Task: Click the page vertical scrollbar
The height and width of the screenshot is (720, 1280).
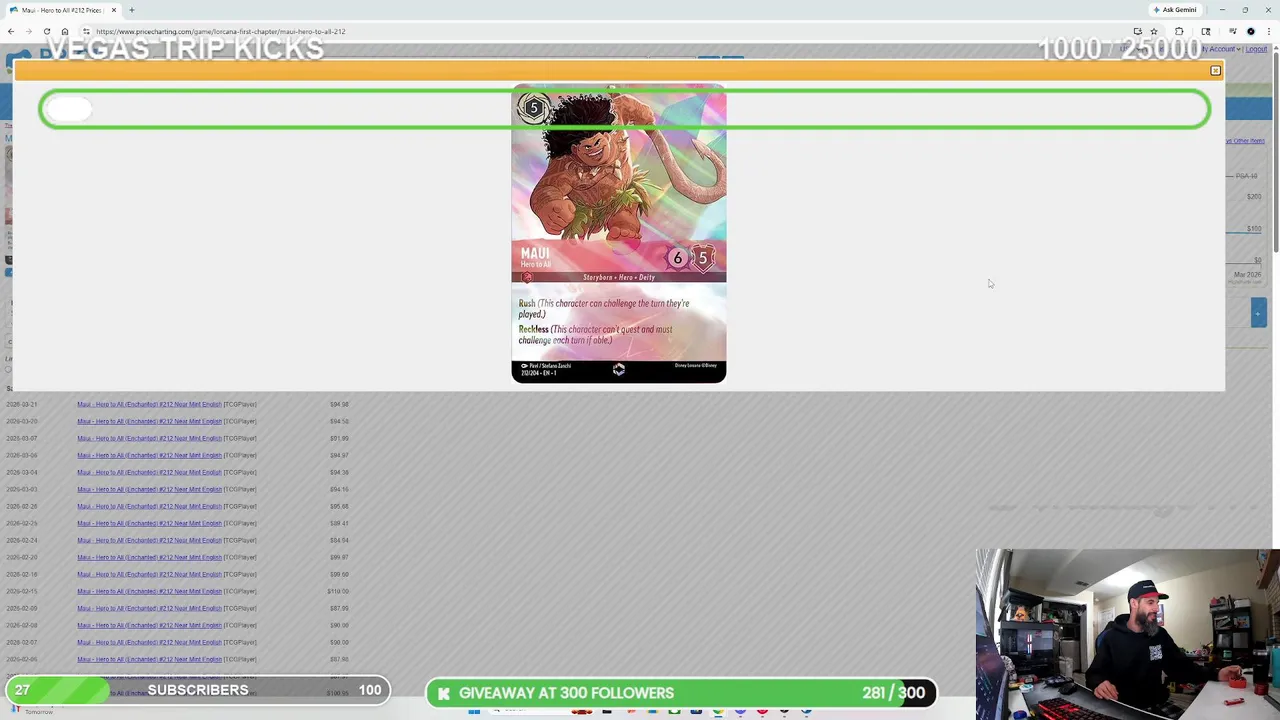Action: [1276, 150]
